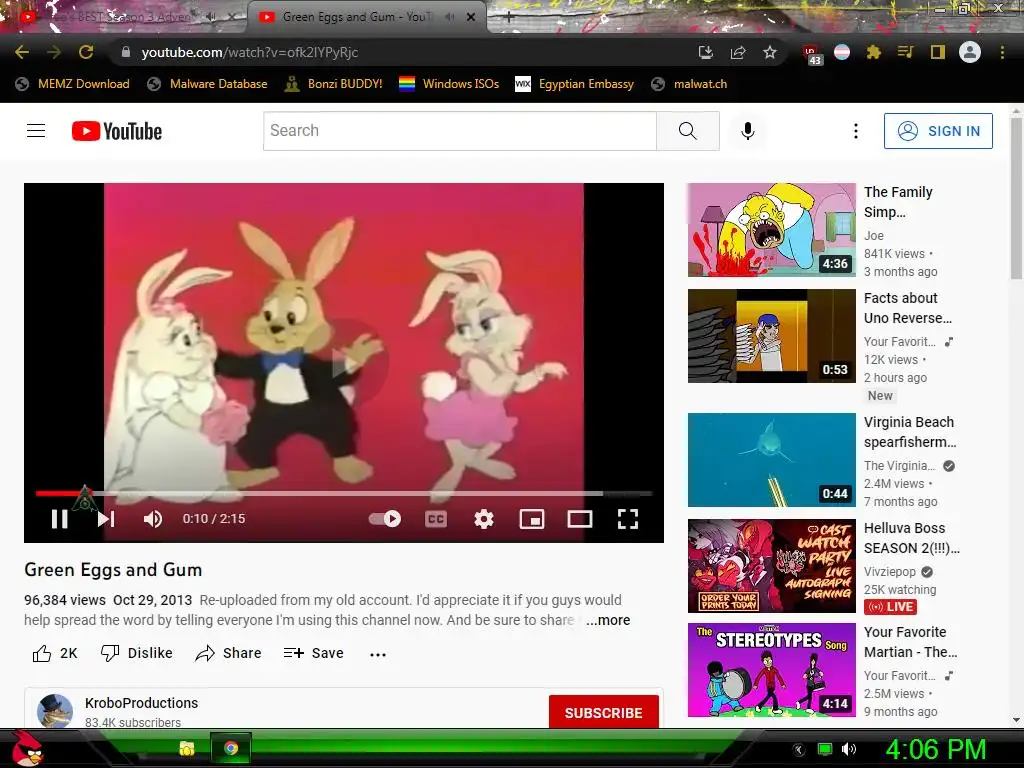Save the video to playlist
Screen dimensions: 1024x768
click(313, 653)
